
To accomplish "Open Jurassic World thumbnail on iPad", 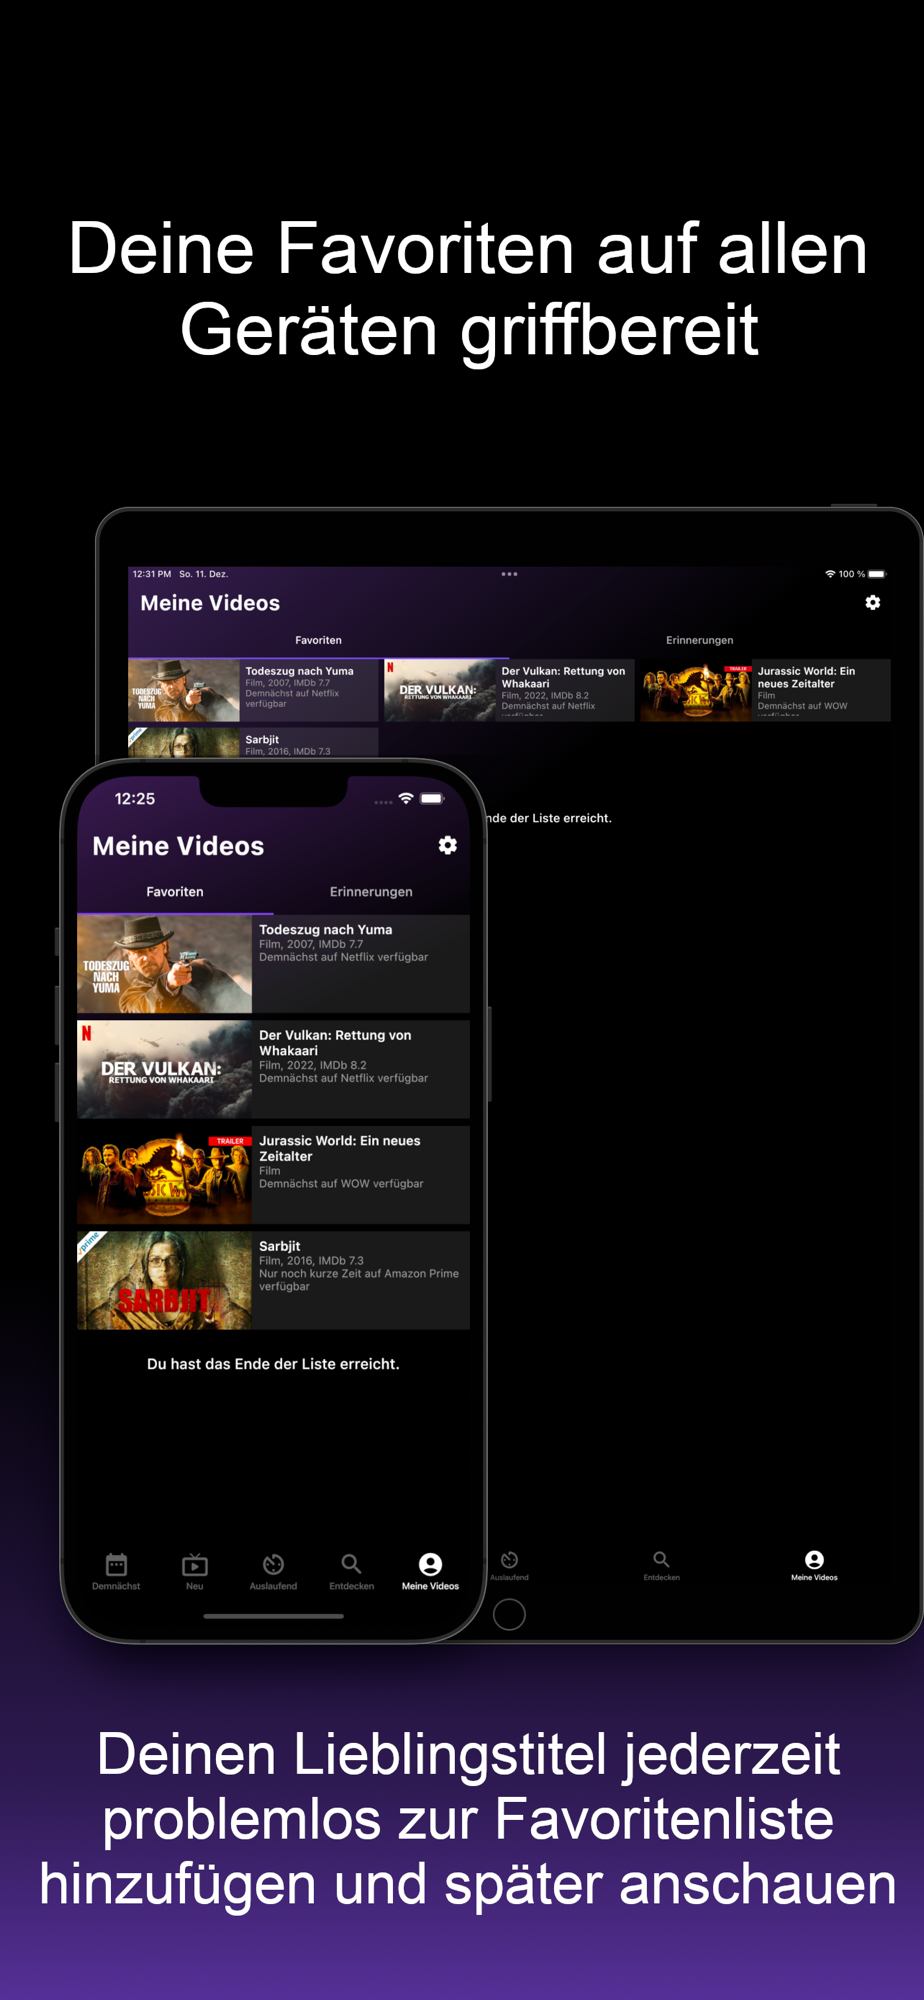I will tap(696, 690).
